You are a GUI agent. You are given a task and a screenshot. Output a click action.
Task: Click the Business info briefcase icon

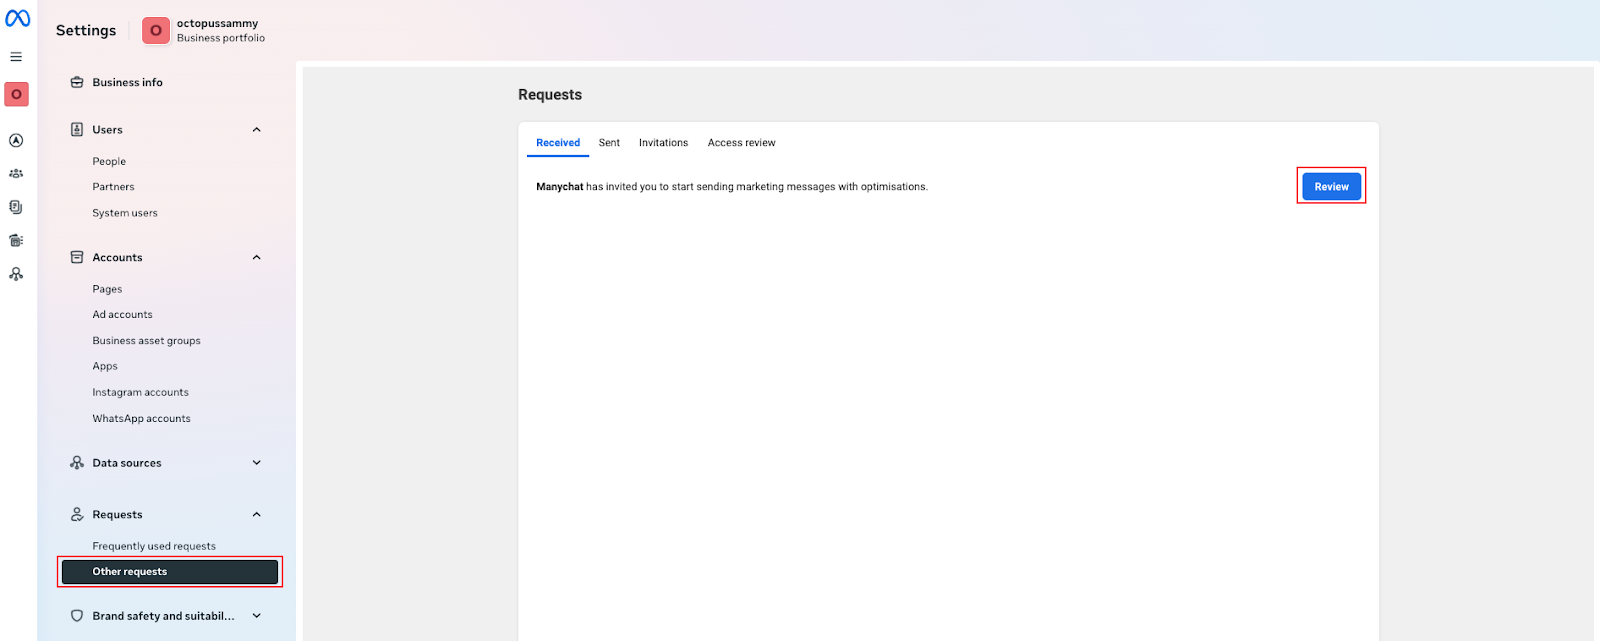coord(77,82)
